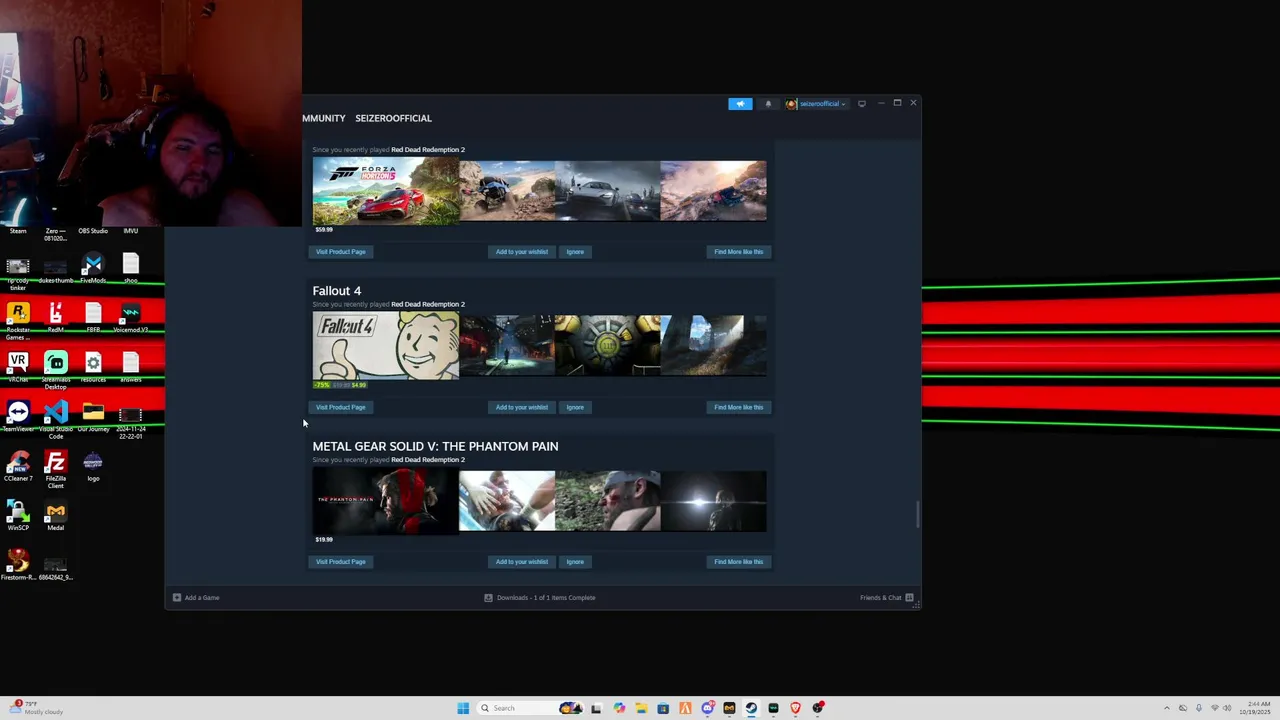The width and height of the screenshot is (1280, 720).
Task: Open the FileZilla Client desktop shortcut
Action: tap(56, 469)
